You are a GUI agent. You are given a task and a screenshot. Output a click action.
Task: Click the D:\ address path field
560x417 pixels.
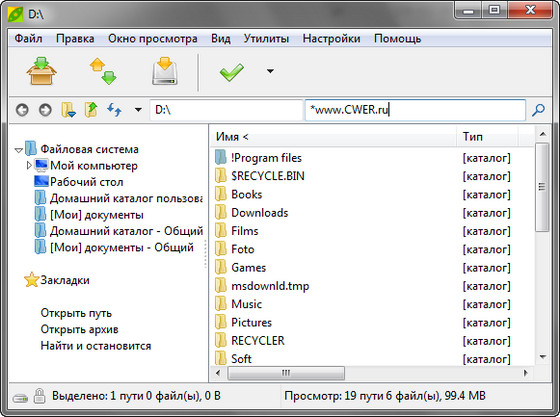226,110
